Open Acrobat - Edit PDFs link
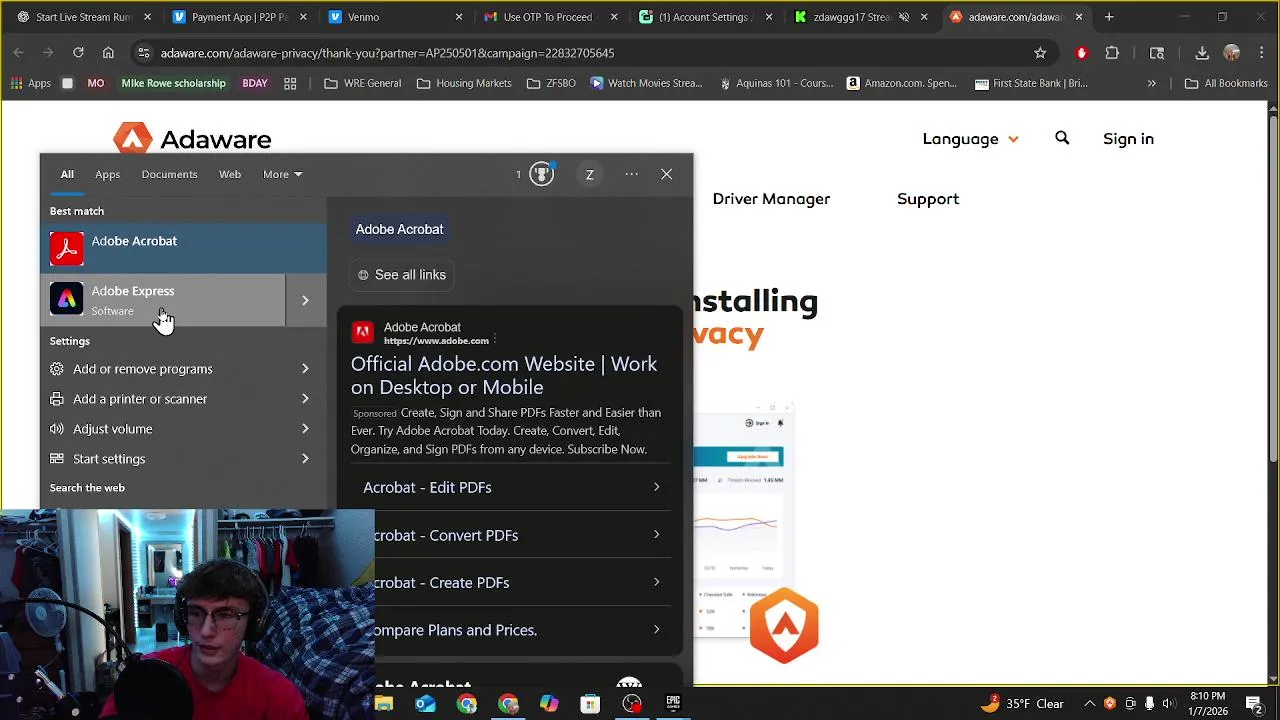The image size is (1280, 720). tap(511, 487)
